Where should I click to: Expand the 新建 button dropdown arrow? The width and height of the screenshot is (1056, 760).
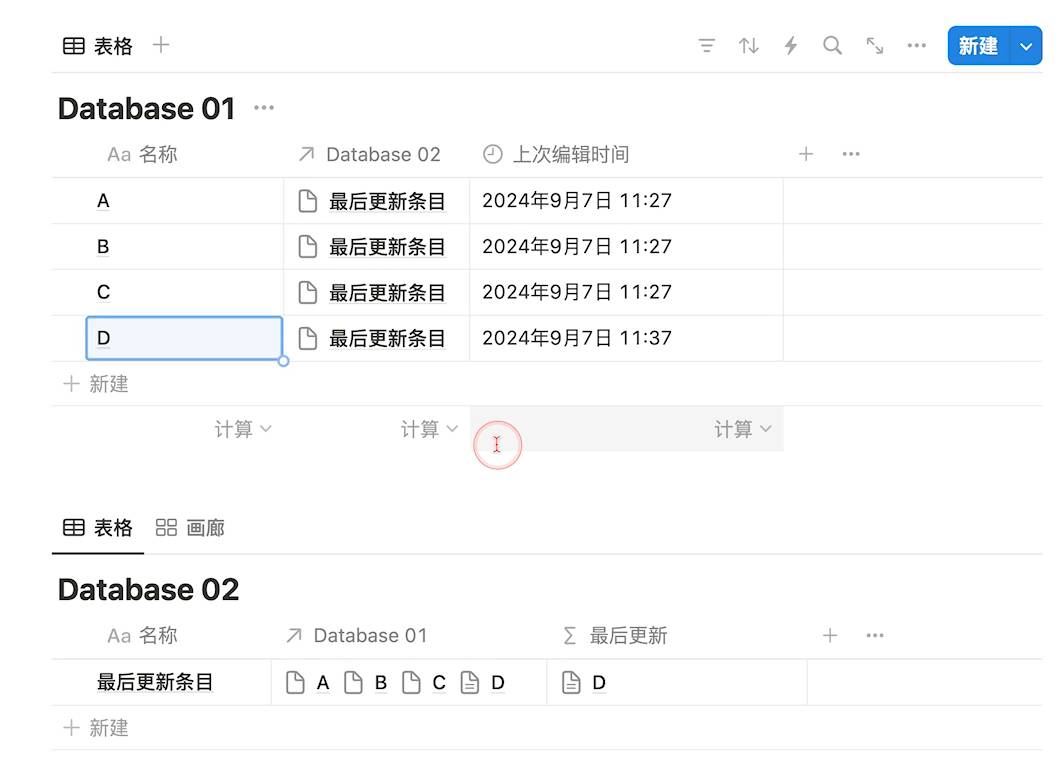pyautogui.click(x=1026, y=46)
